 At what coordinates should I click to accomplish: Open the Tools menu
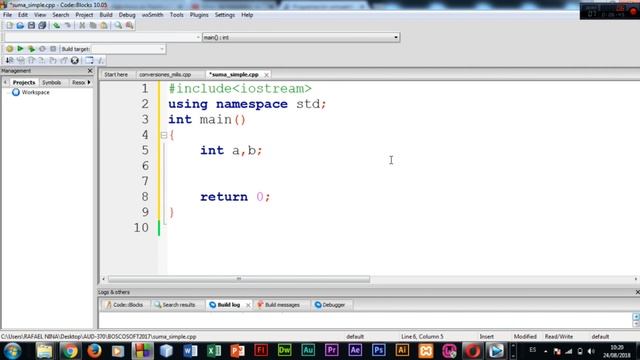[176, 15]
